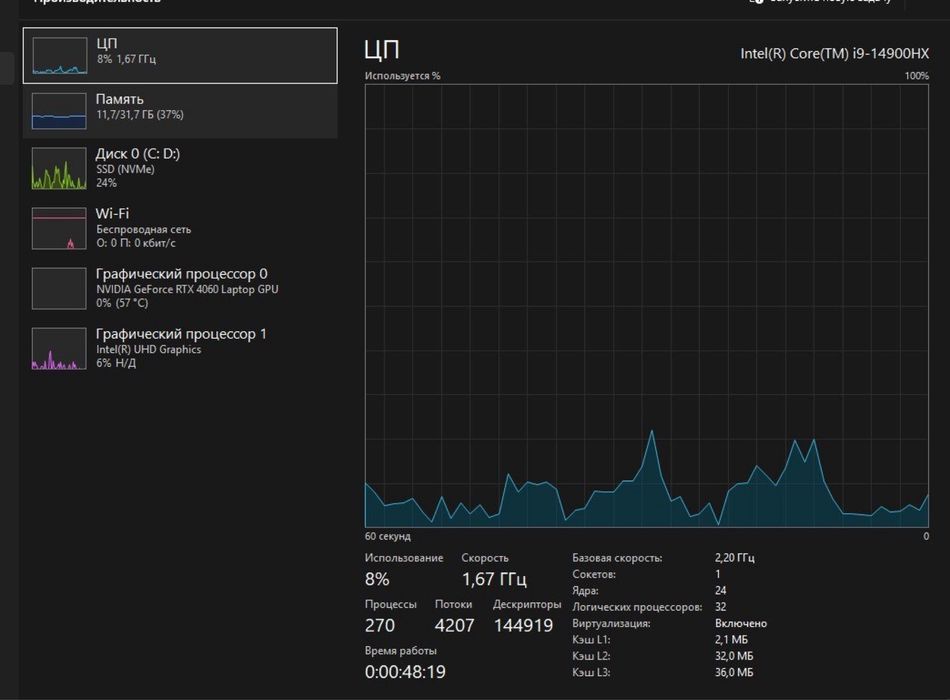Click the 8% usage value

click(x=377, y=579)
